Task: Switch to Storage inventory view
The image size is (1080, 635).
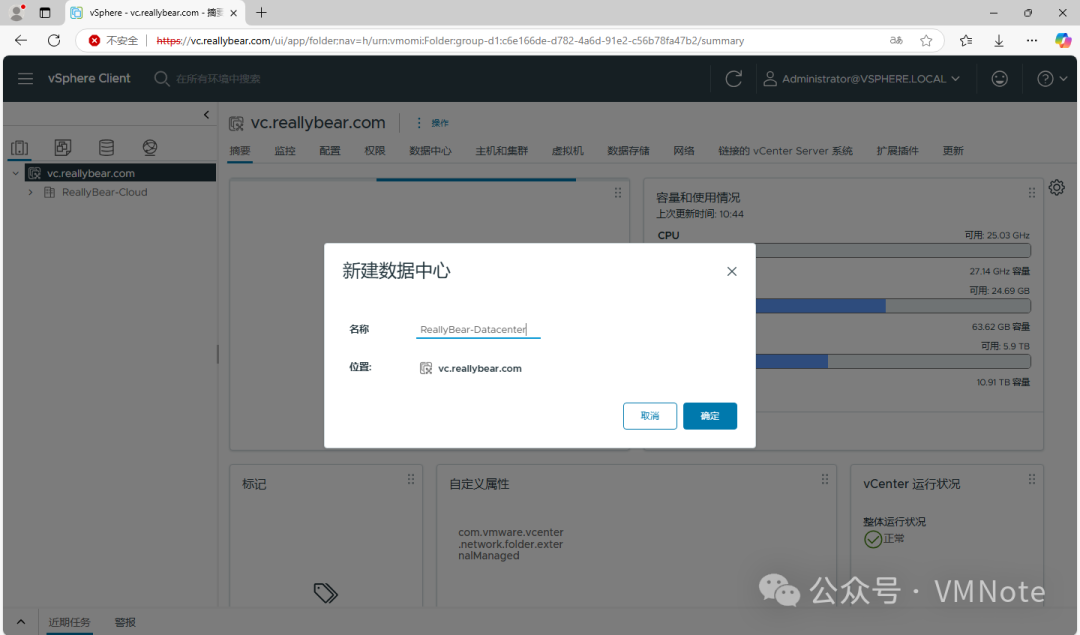Action: (x=106, y=147)
